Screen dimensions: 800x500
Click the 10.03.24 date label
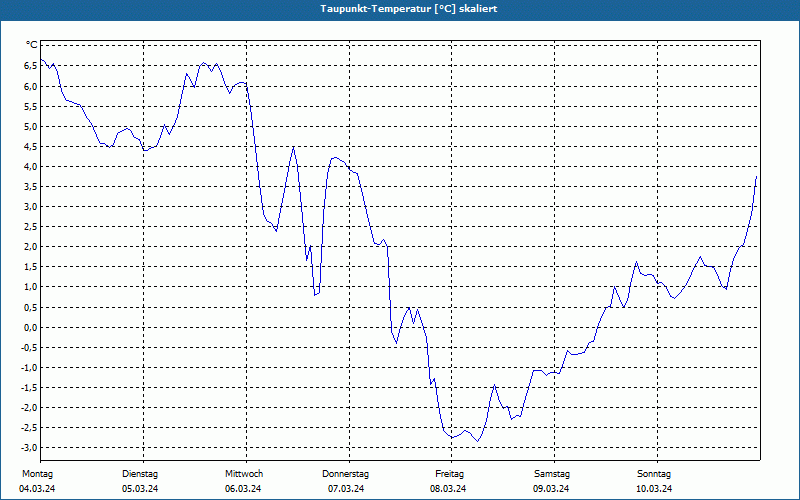click(654, 489)
